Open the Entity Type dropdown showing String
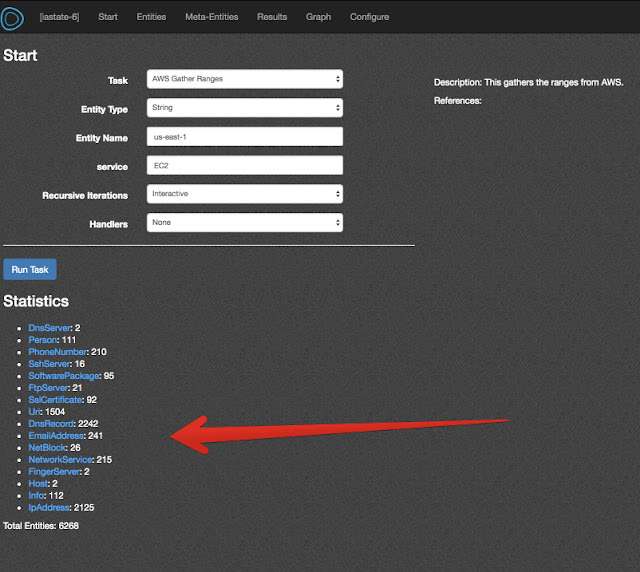The height and width of the screenshot is (572, 640). pyautogui.click(x=245, y=107)
